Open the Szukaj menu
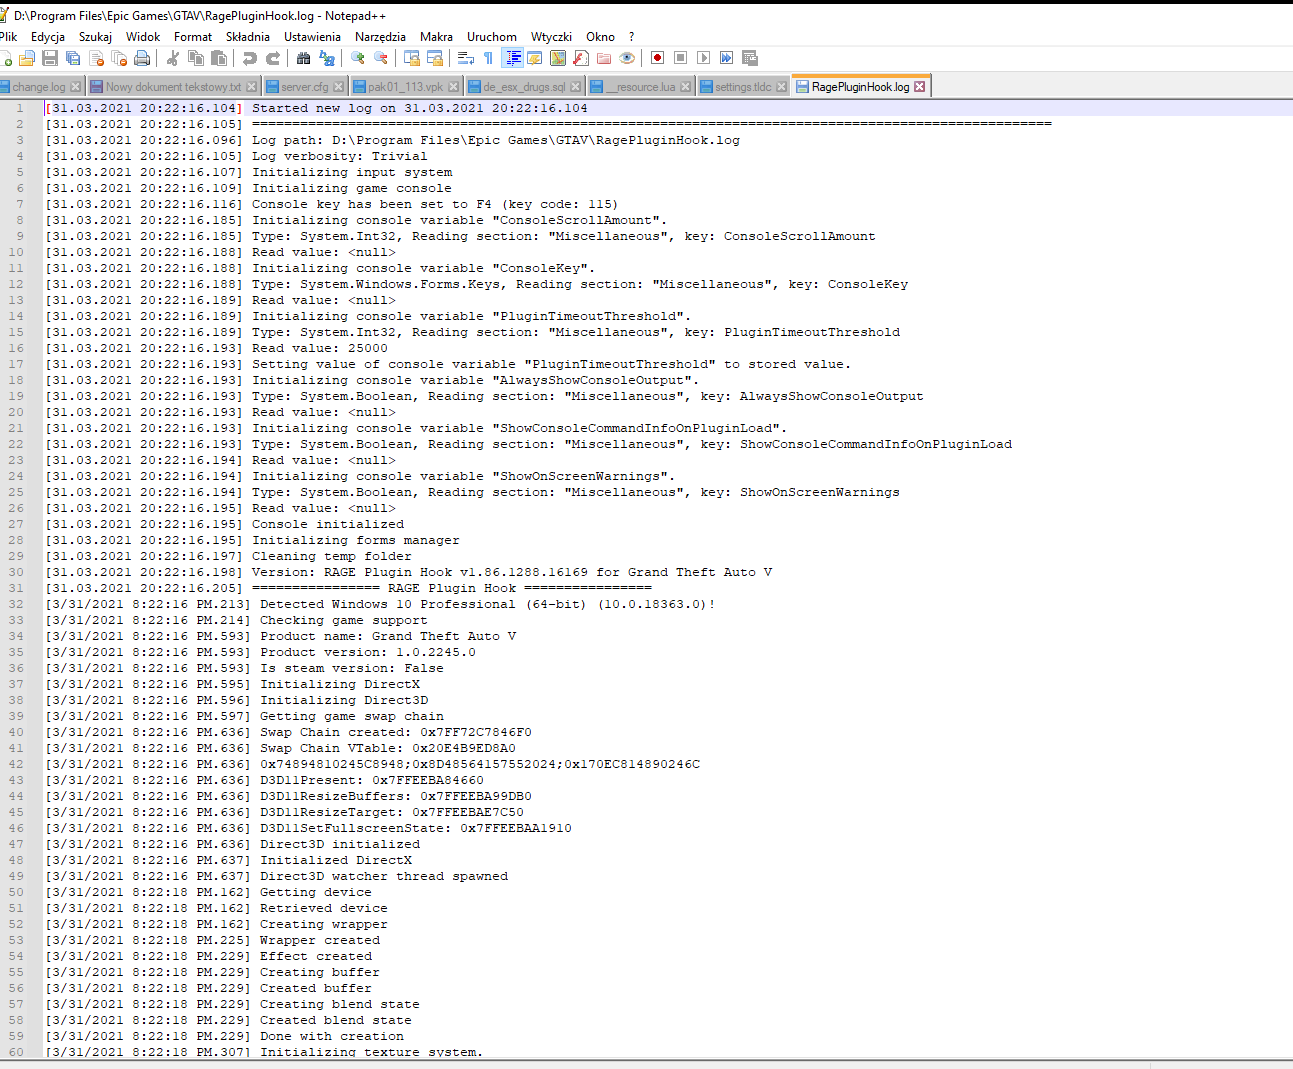 click(95, 37)
